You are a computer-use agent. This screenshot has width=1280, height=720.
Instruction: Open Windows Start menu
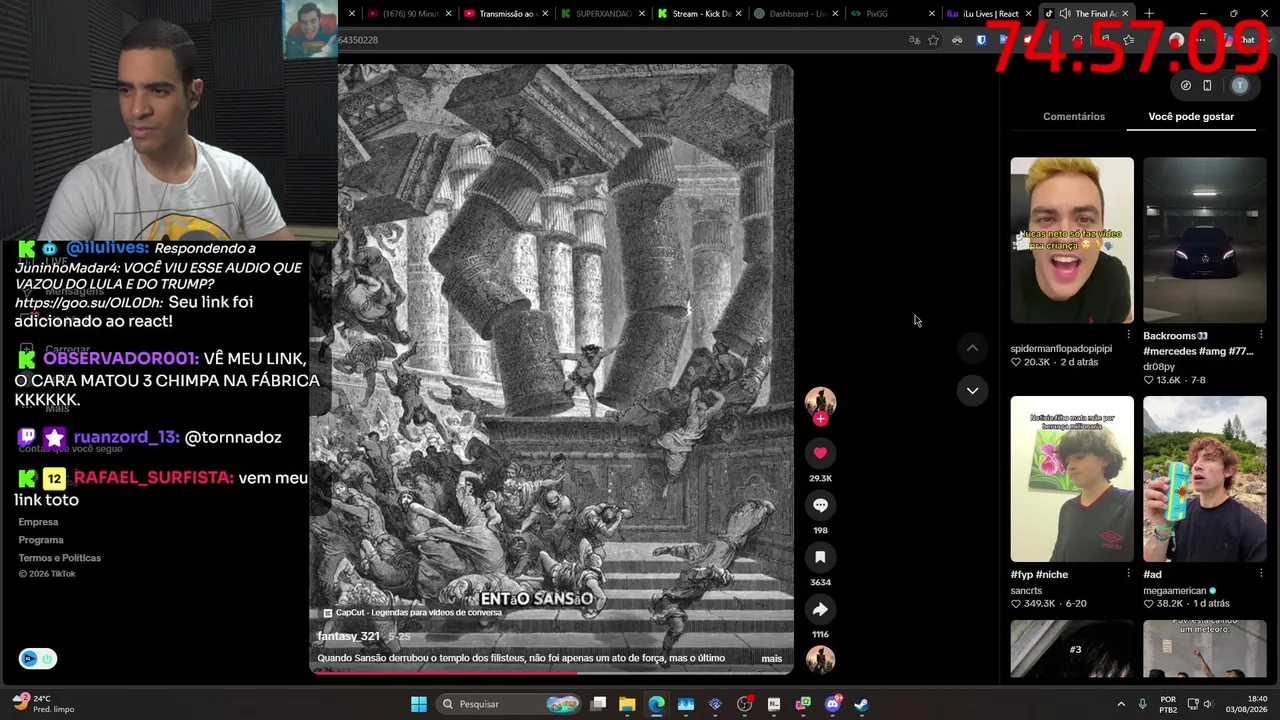click(x=419, y=704)
